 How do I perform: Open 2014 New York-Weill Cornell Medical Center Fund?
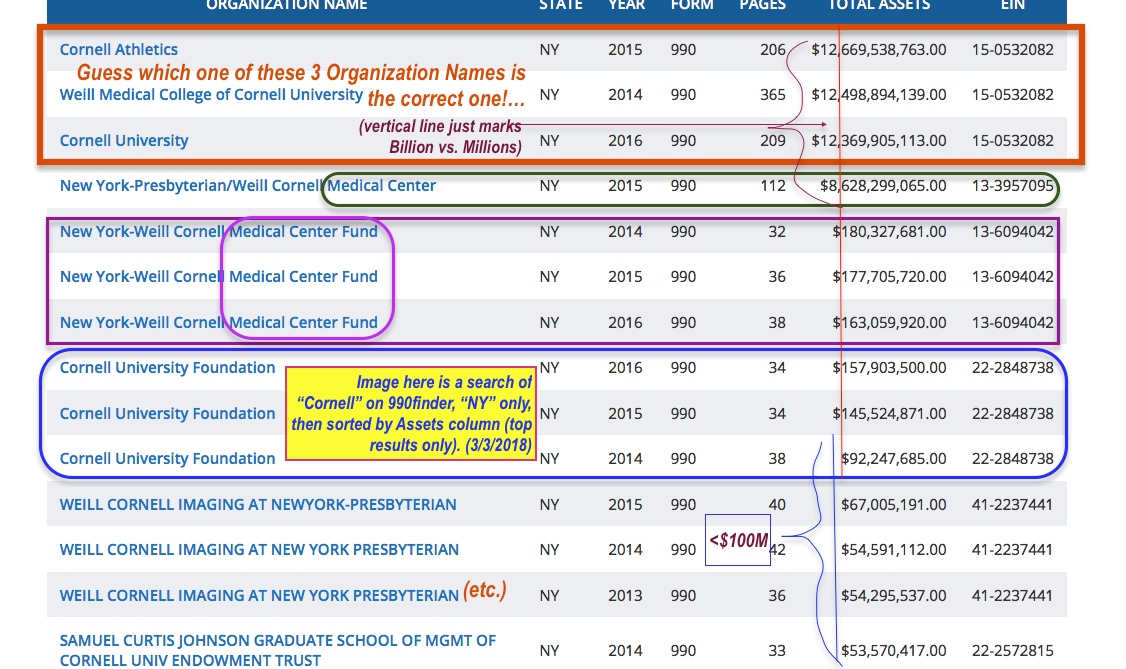[218, 232]
